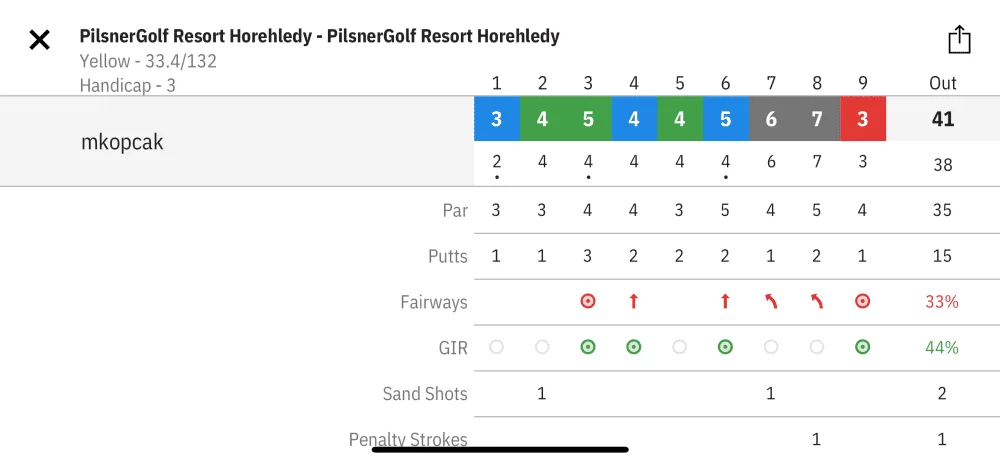This screenshot has height=462, width=1000.
Task: Click the Out total score 41
Action: 943,119
